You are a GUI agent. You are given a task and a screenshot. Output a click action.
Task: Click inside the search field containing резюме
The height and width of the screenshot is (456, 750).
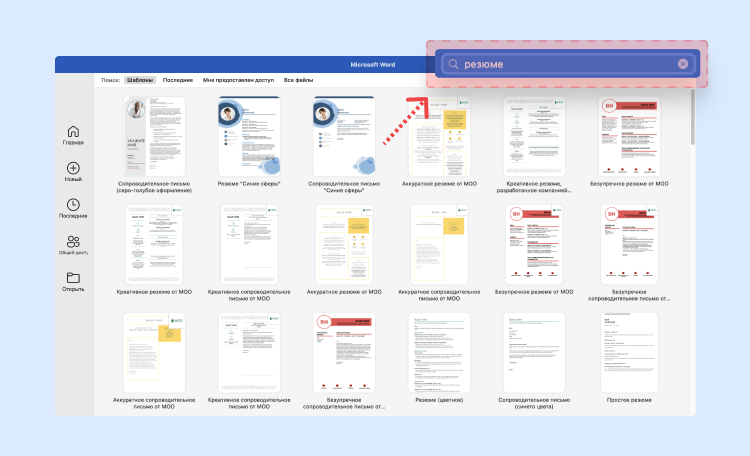(565, 64)
